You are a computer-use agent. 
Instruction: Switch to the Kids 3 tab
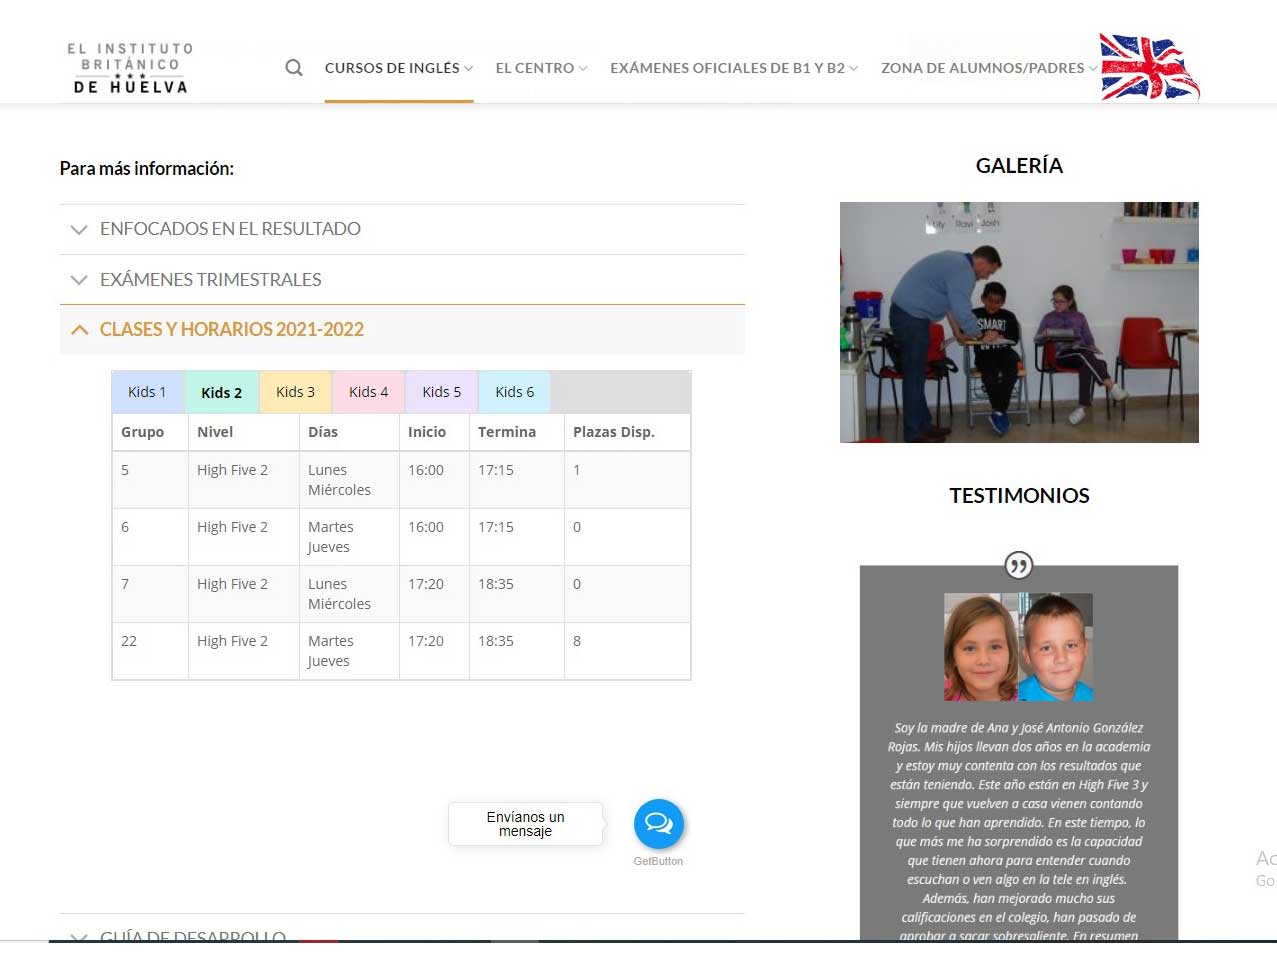pyautogui.click(x=295, y=392)
